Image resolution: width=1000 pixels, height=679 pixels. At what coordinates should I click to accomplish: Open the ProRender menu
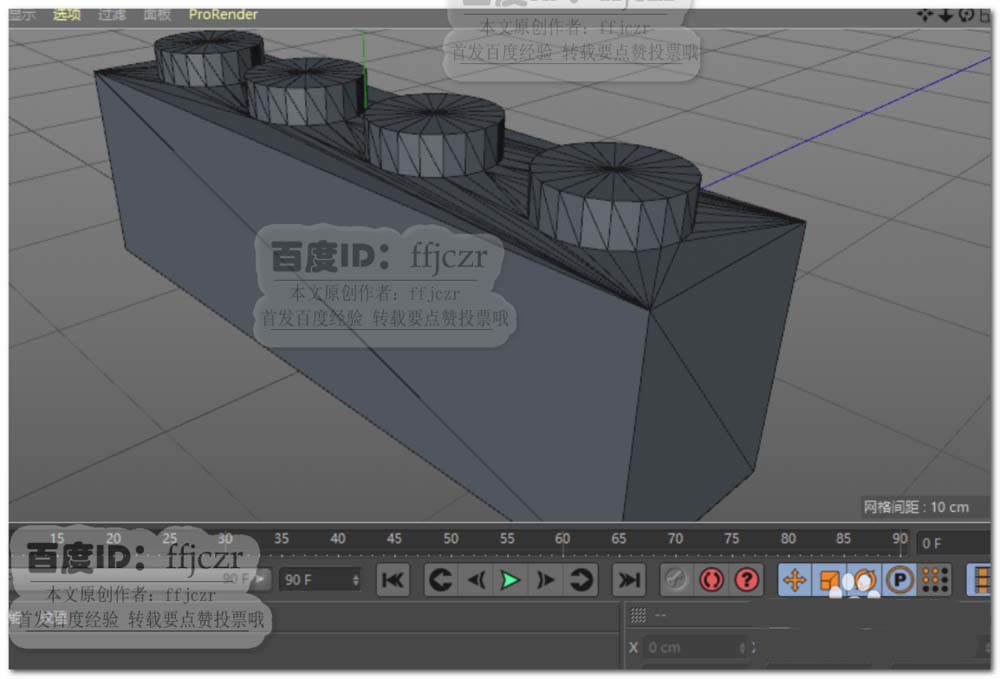click(223, 15)
